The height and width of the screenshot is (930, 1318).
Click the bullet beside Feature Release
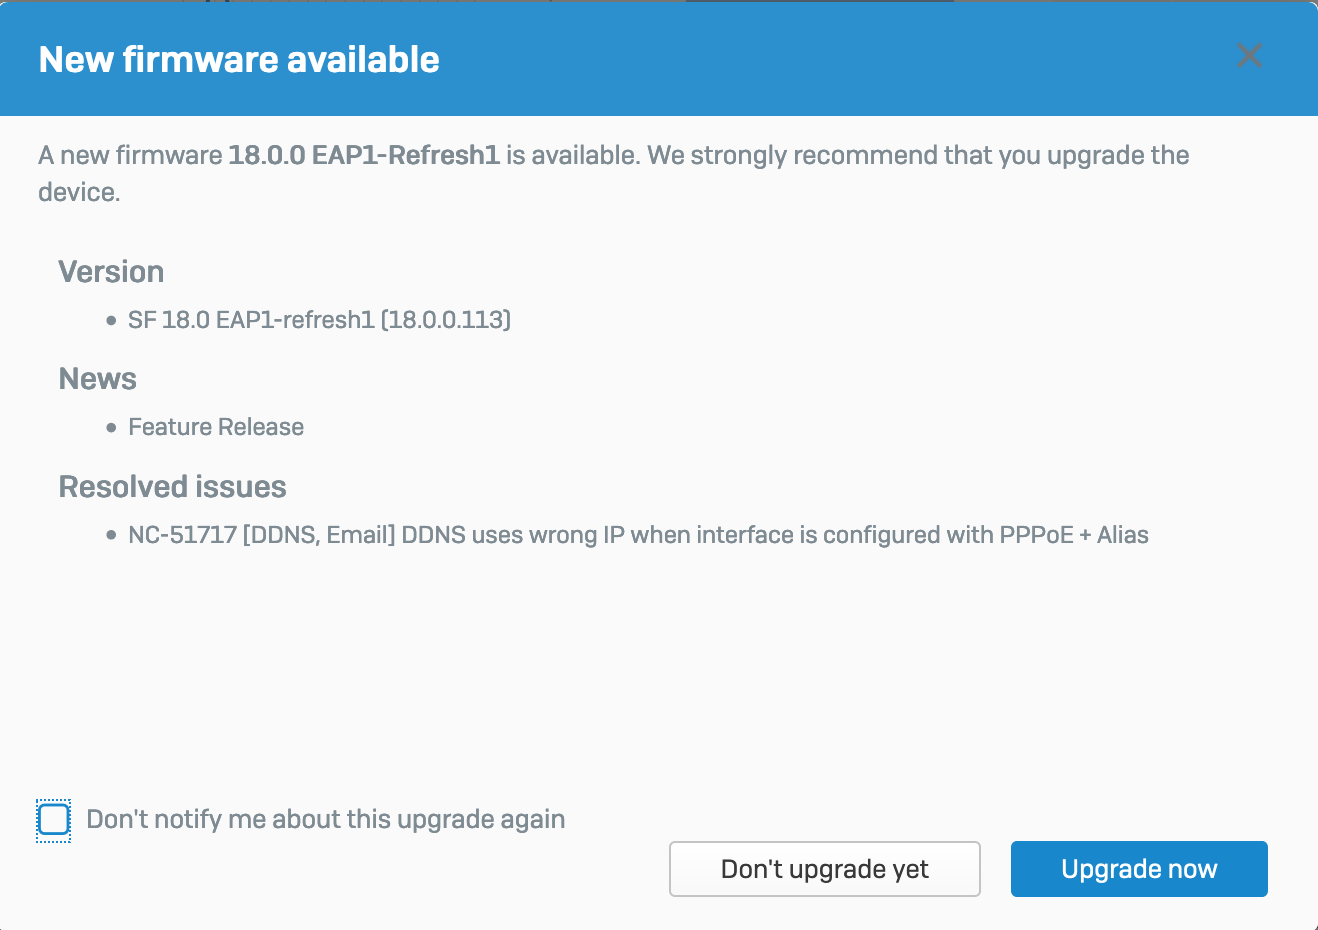click(111, 428)
